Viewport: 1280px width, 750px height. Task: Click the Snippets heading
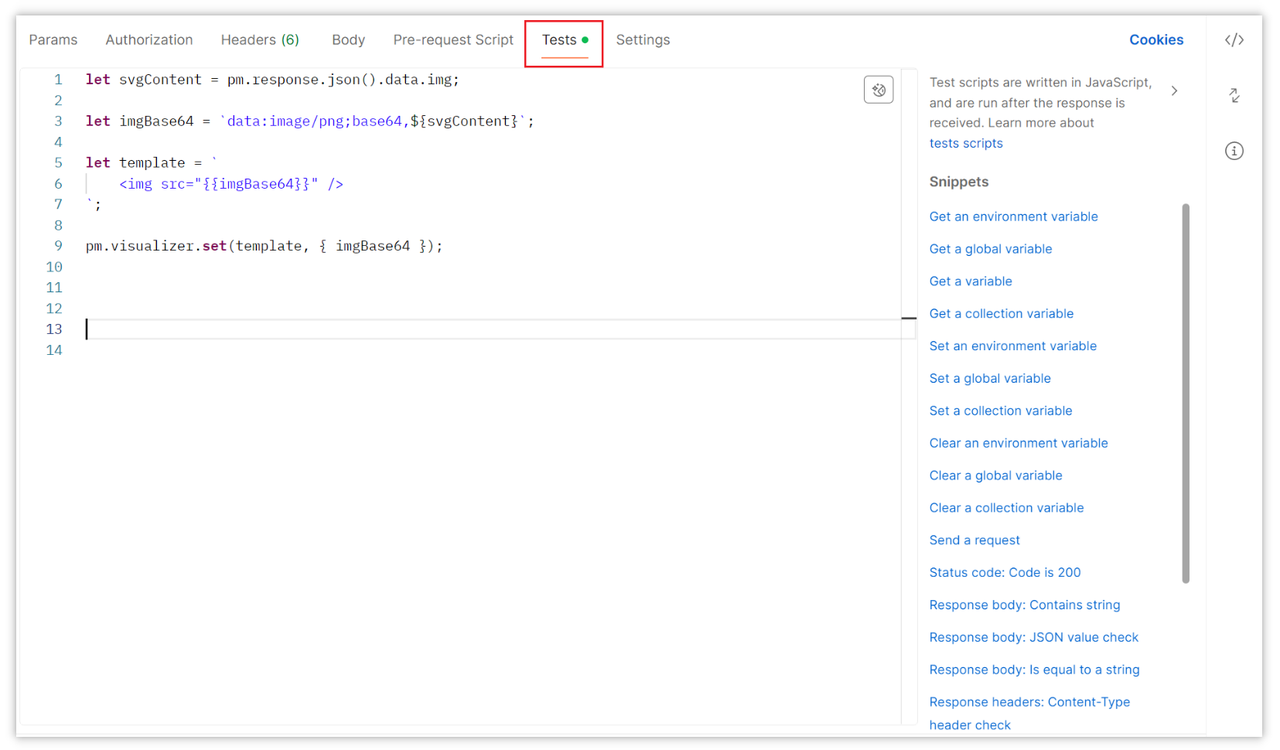pyautogui.click(x=959, y=182)
